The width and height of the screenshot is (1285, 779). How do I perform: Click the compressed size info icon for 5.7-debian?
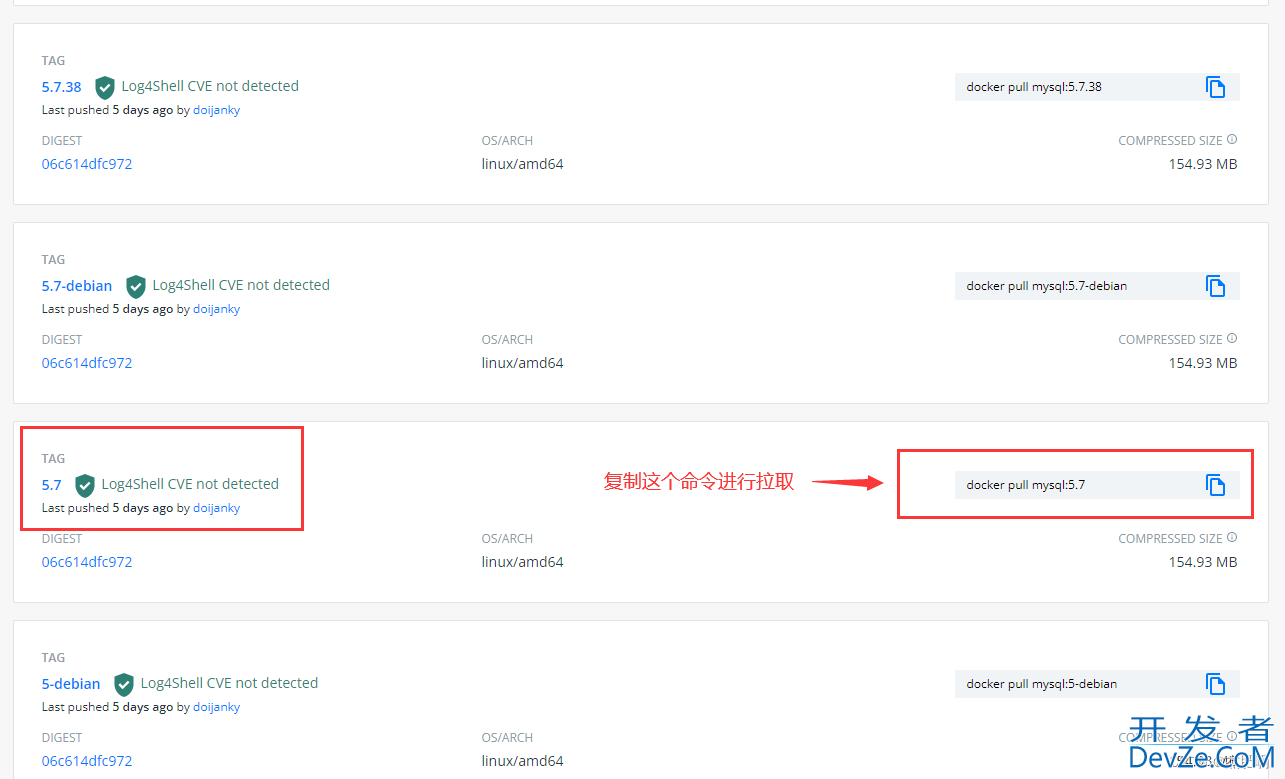[1232, 339]
